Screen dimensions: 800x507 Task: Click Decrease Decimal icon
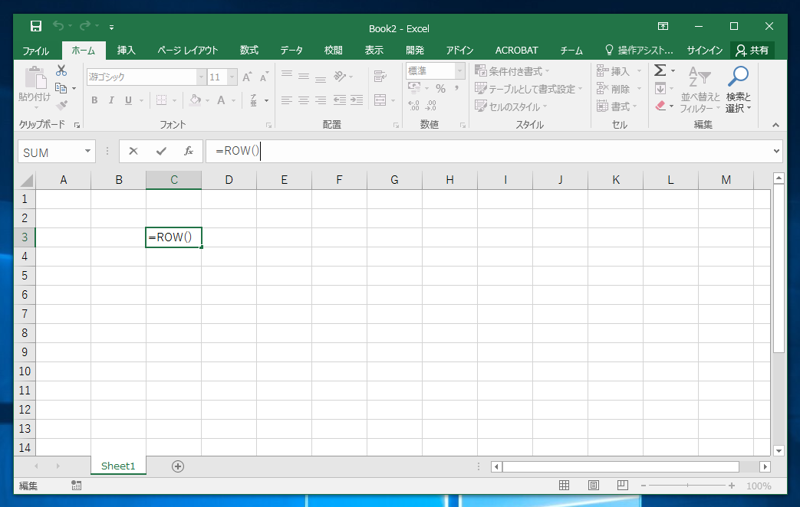pos(431,106)
